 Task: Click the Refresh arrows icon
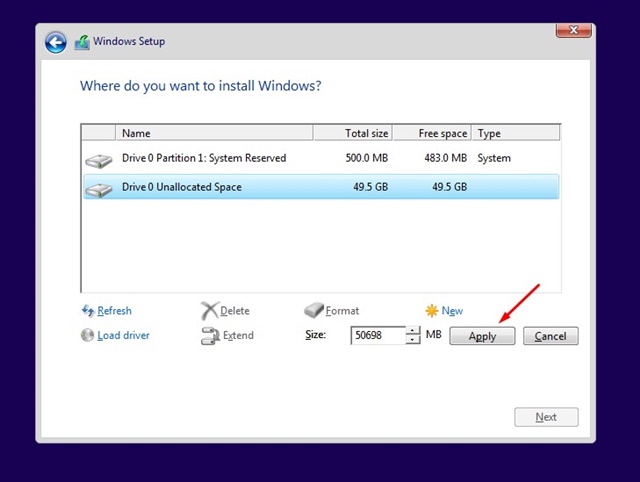click(x=88, y=311)
